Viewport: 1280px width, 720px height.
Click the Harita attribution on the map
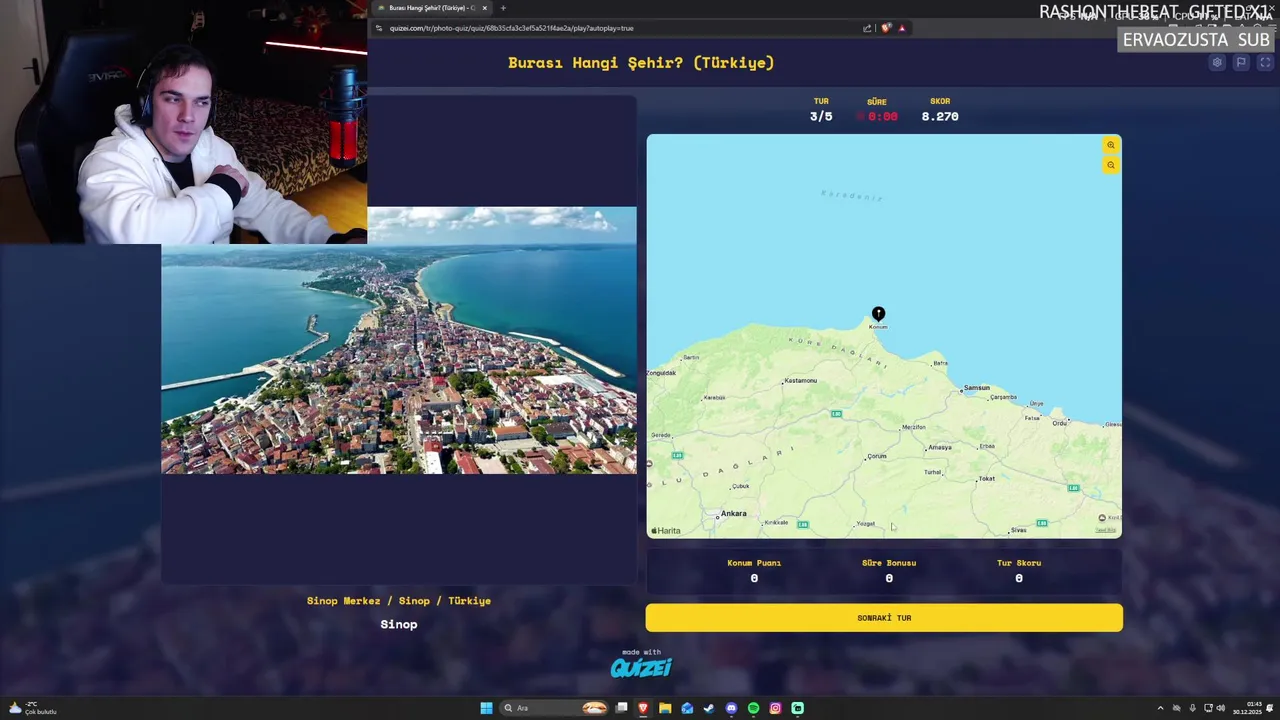666,531
